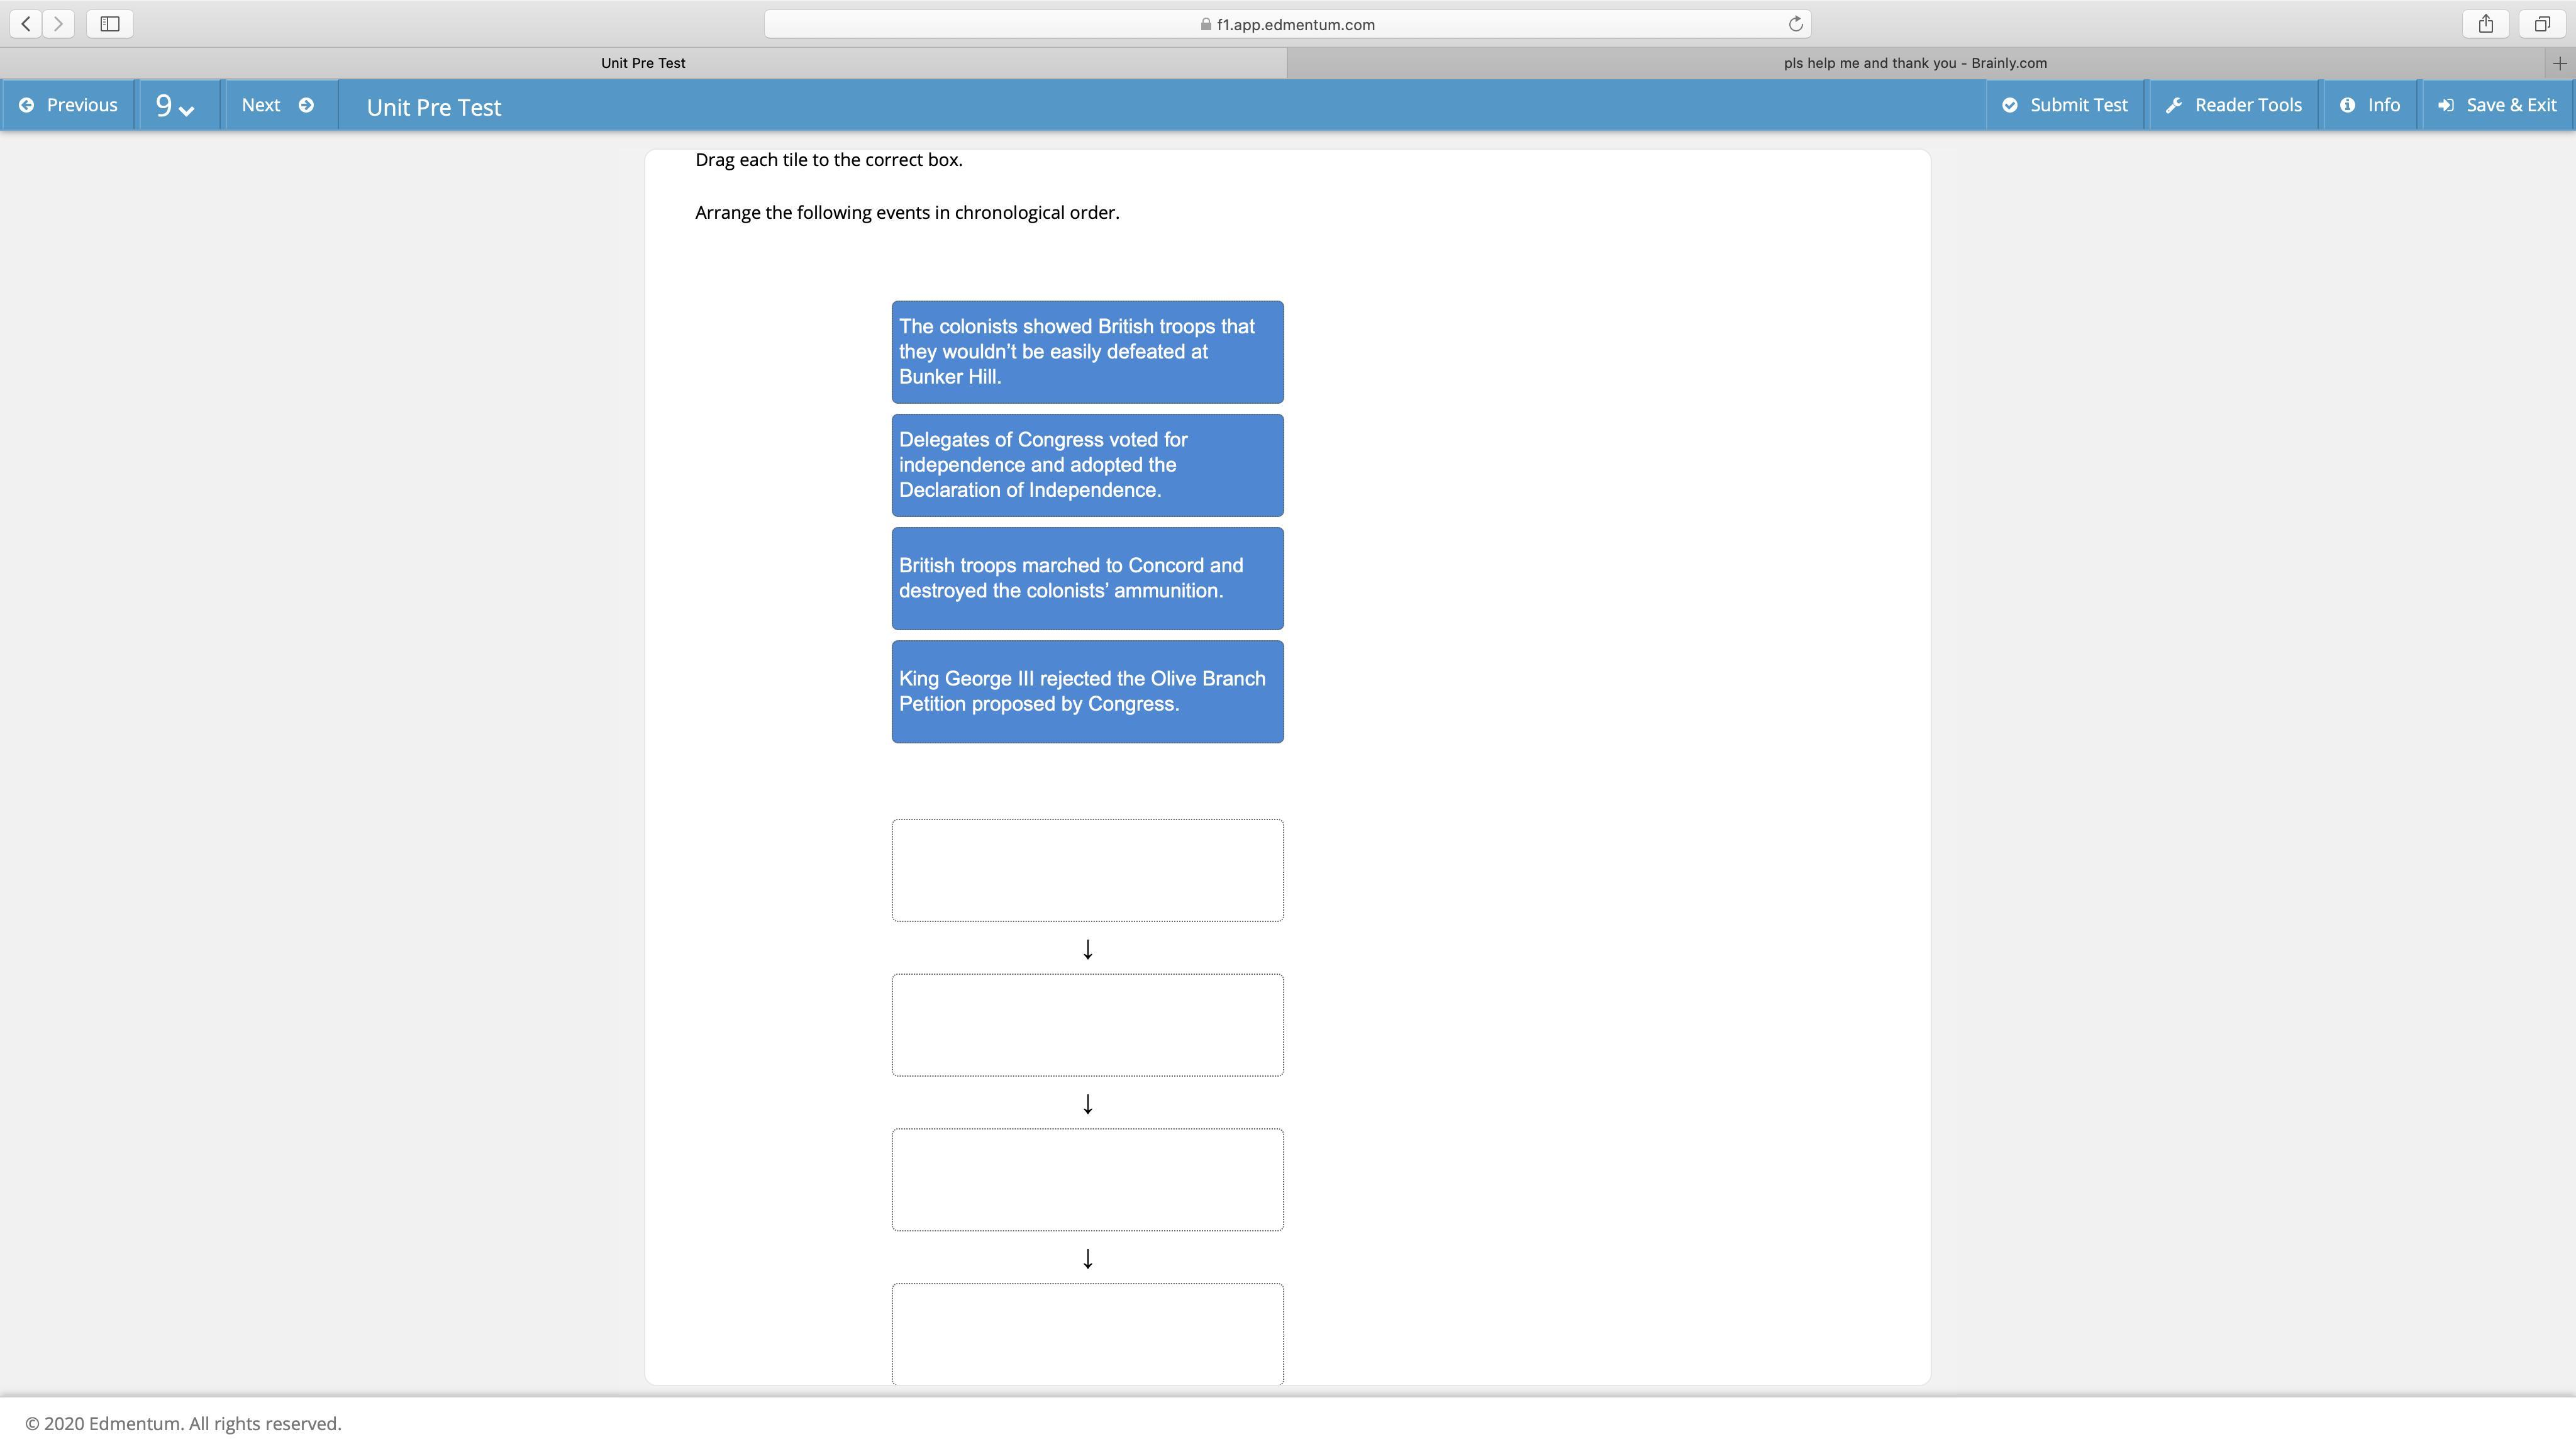Show all tabs overview icon

(x=2542, y=23)
